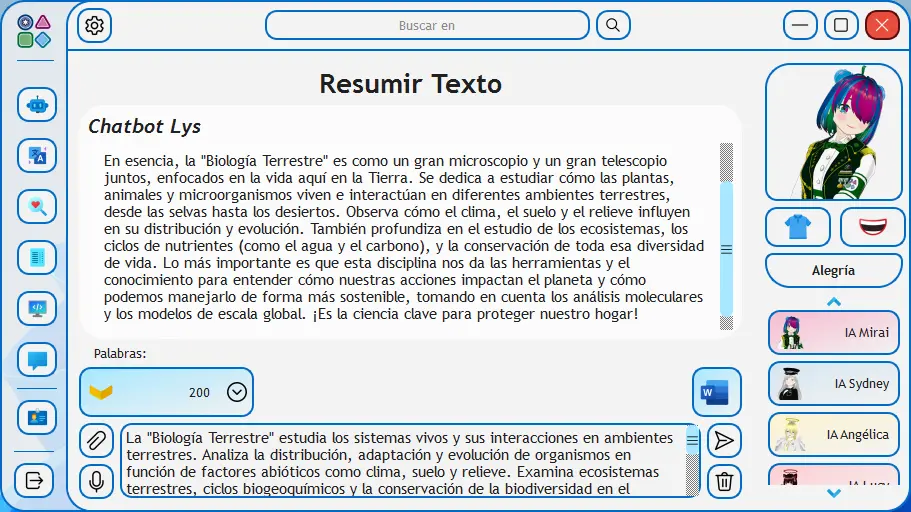Open the heart search sidebar icon
911x512 pixels.
(37, 206)
